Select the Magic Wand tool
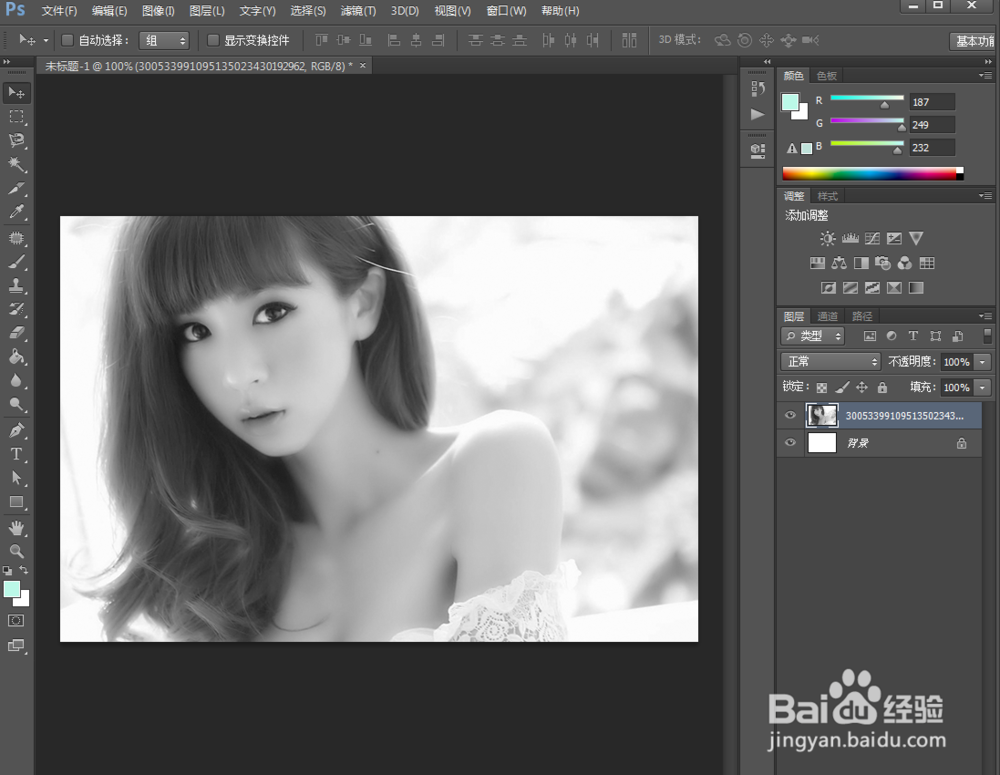The image size is (1000, 775). [x=17, y=165]
